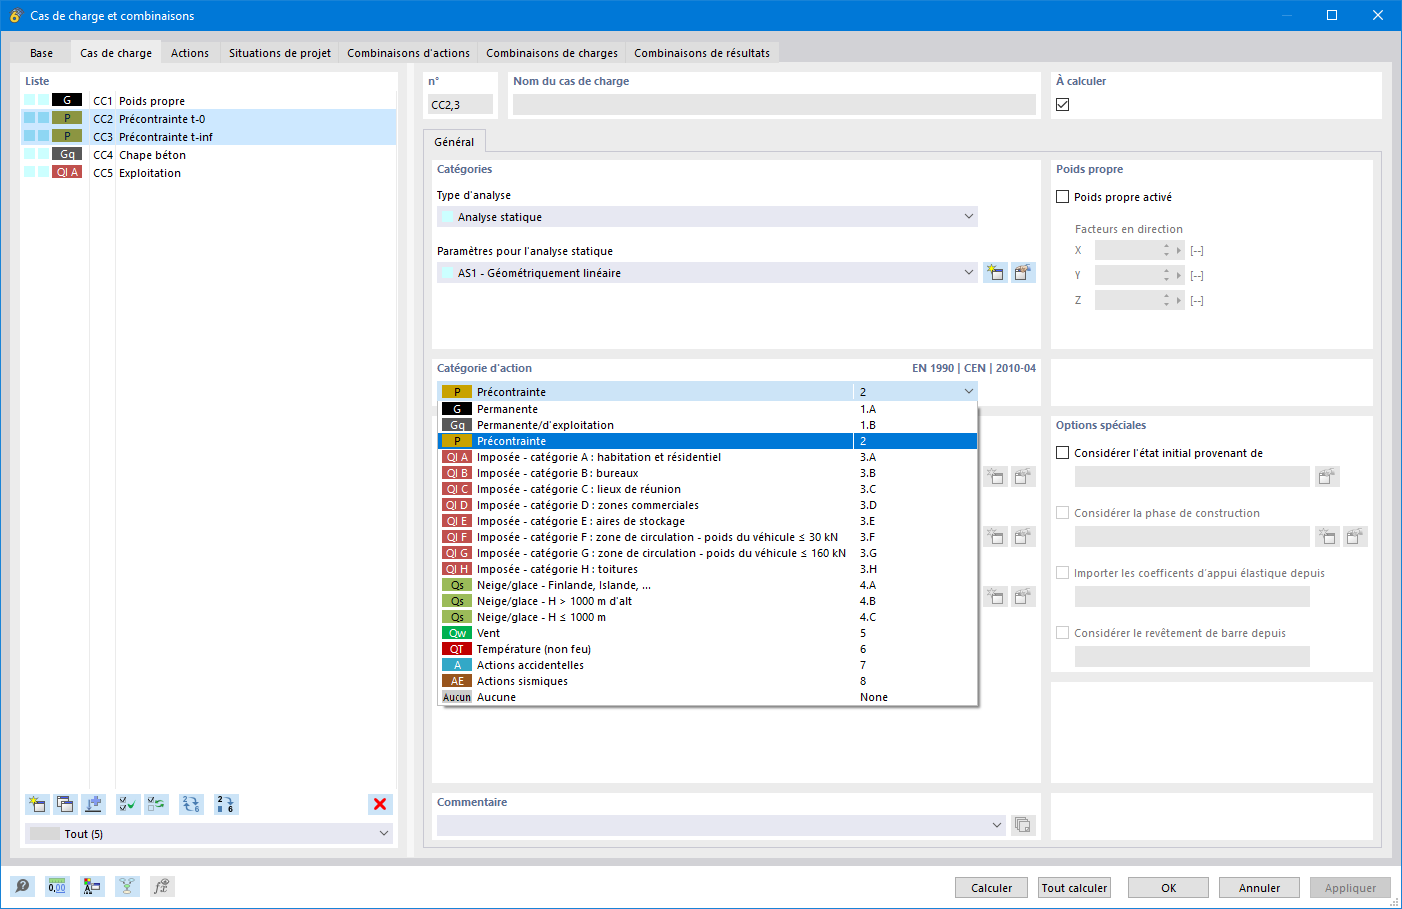Choose Permanente/d'exploitation option
1402x909 pixels.
click(x=707, y=425)
